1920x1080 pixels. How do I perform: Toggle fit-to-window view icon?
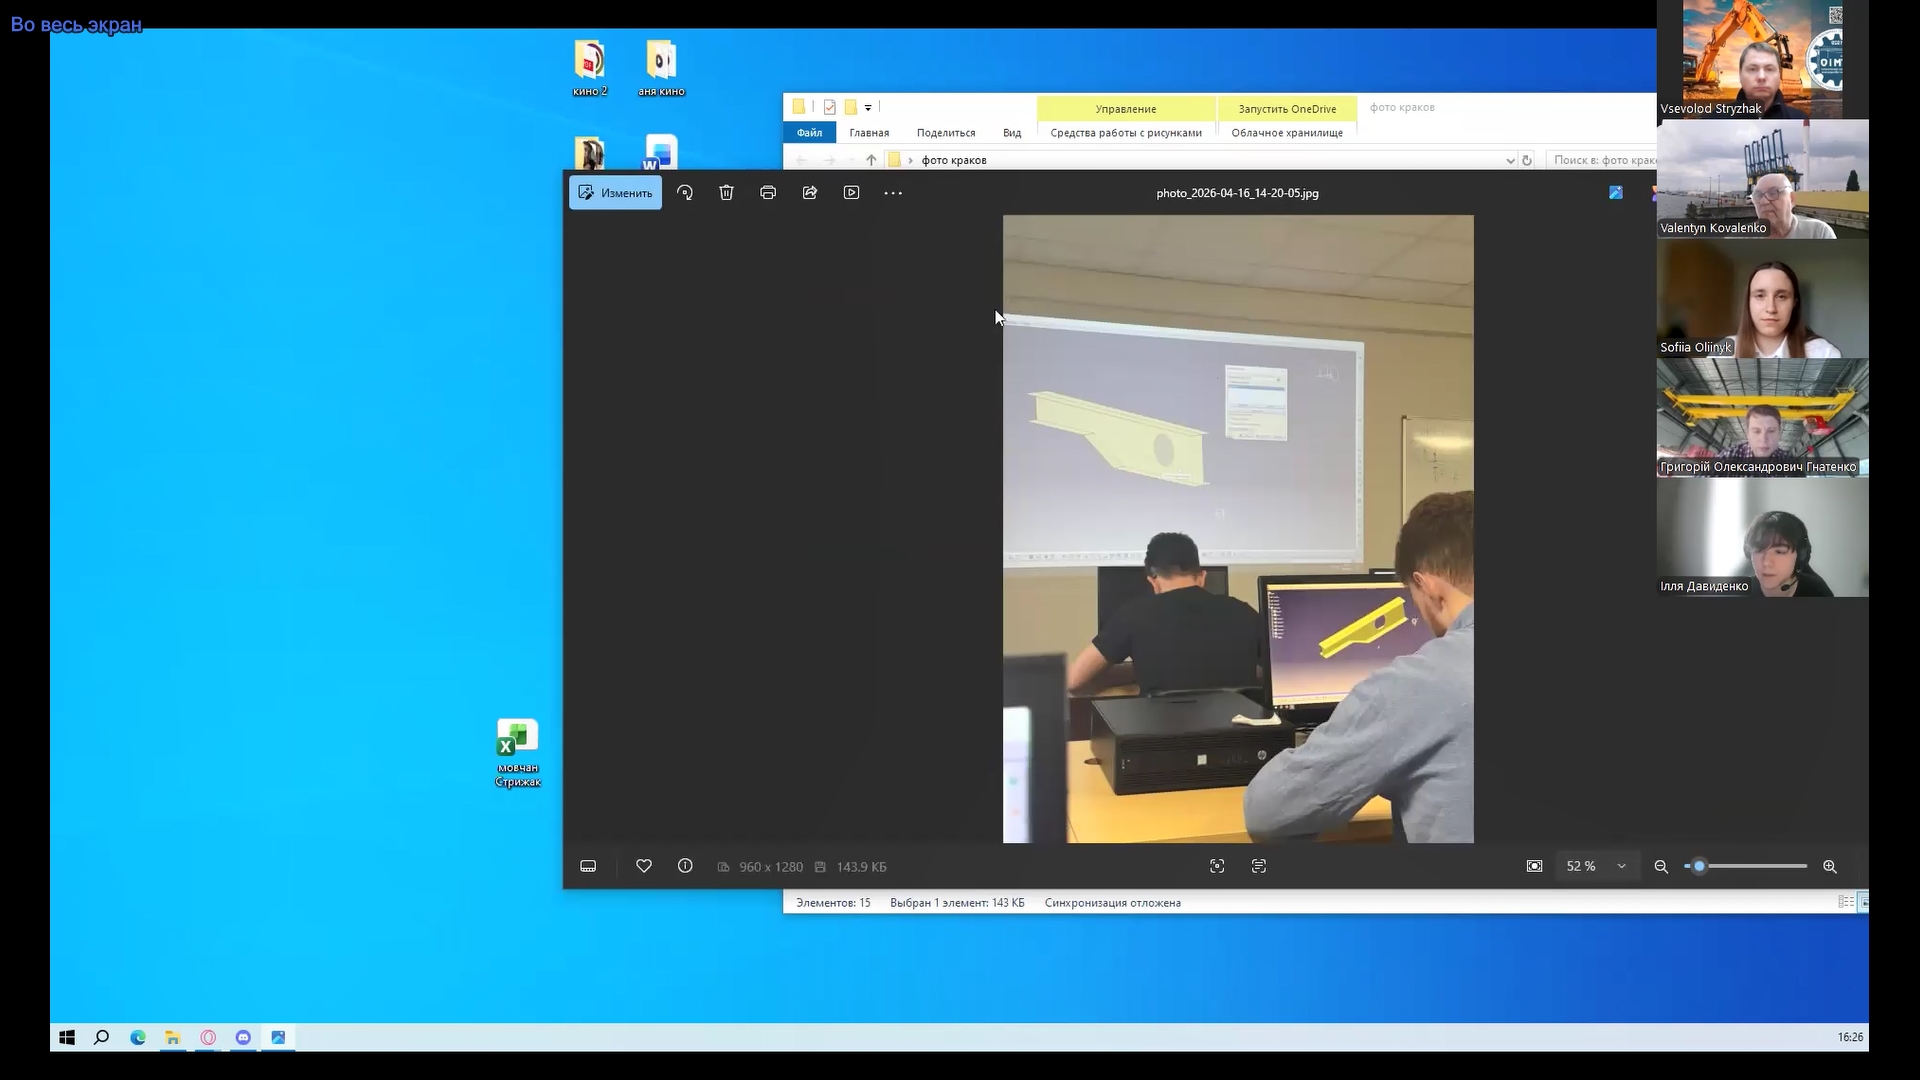click(1534, 866)
